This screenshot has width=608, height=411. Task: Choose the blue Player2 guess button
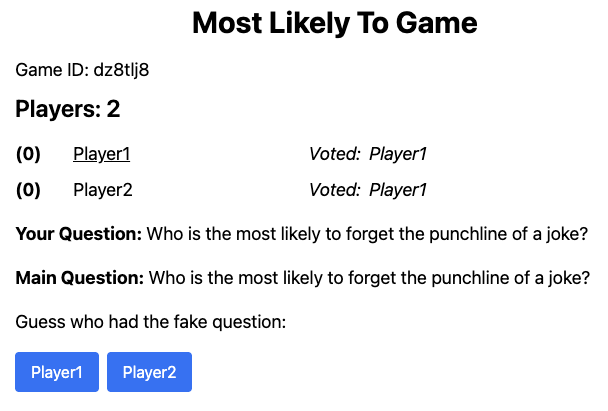pyautogui.click(x=149, y=372)
